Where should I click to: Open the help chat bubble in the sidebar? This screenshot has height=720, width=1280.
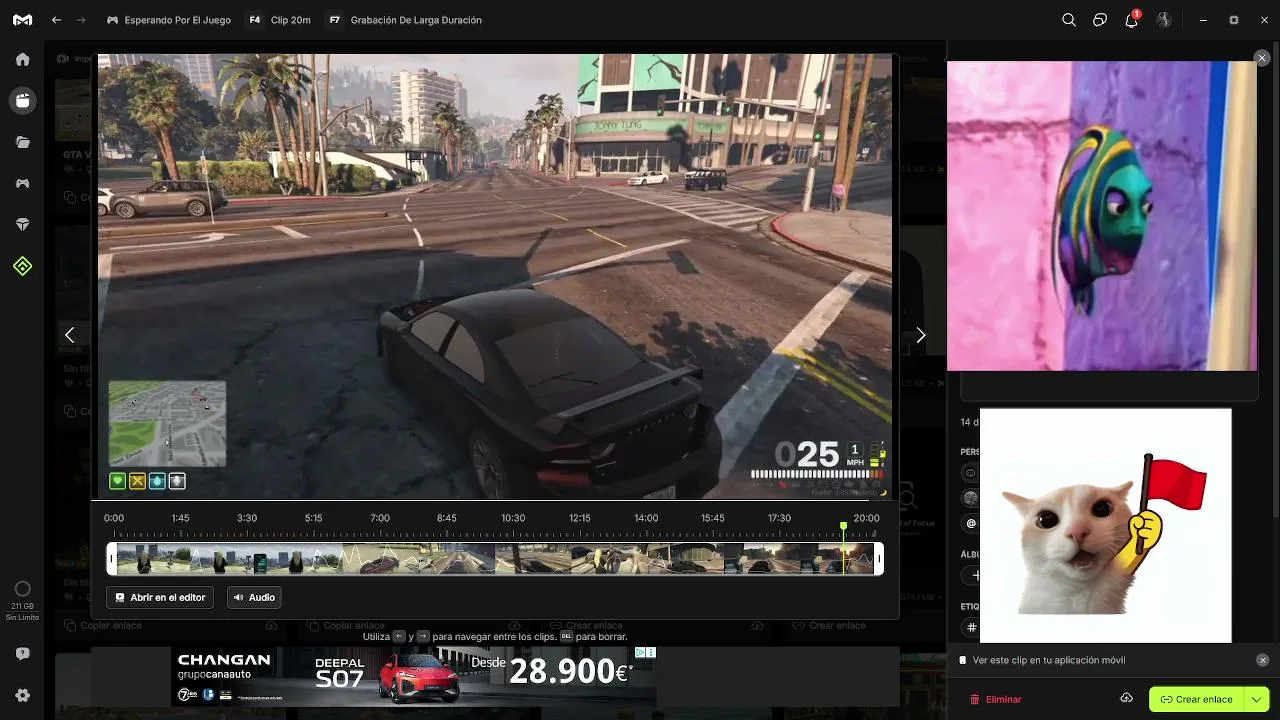[x=22, y=654]
